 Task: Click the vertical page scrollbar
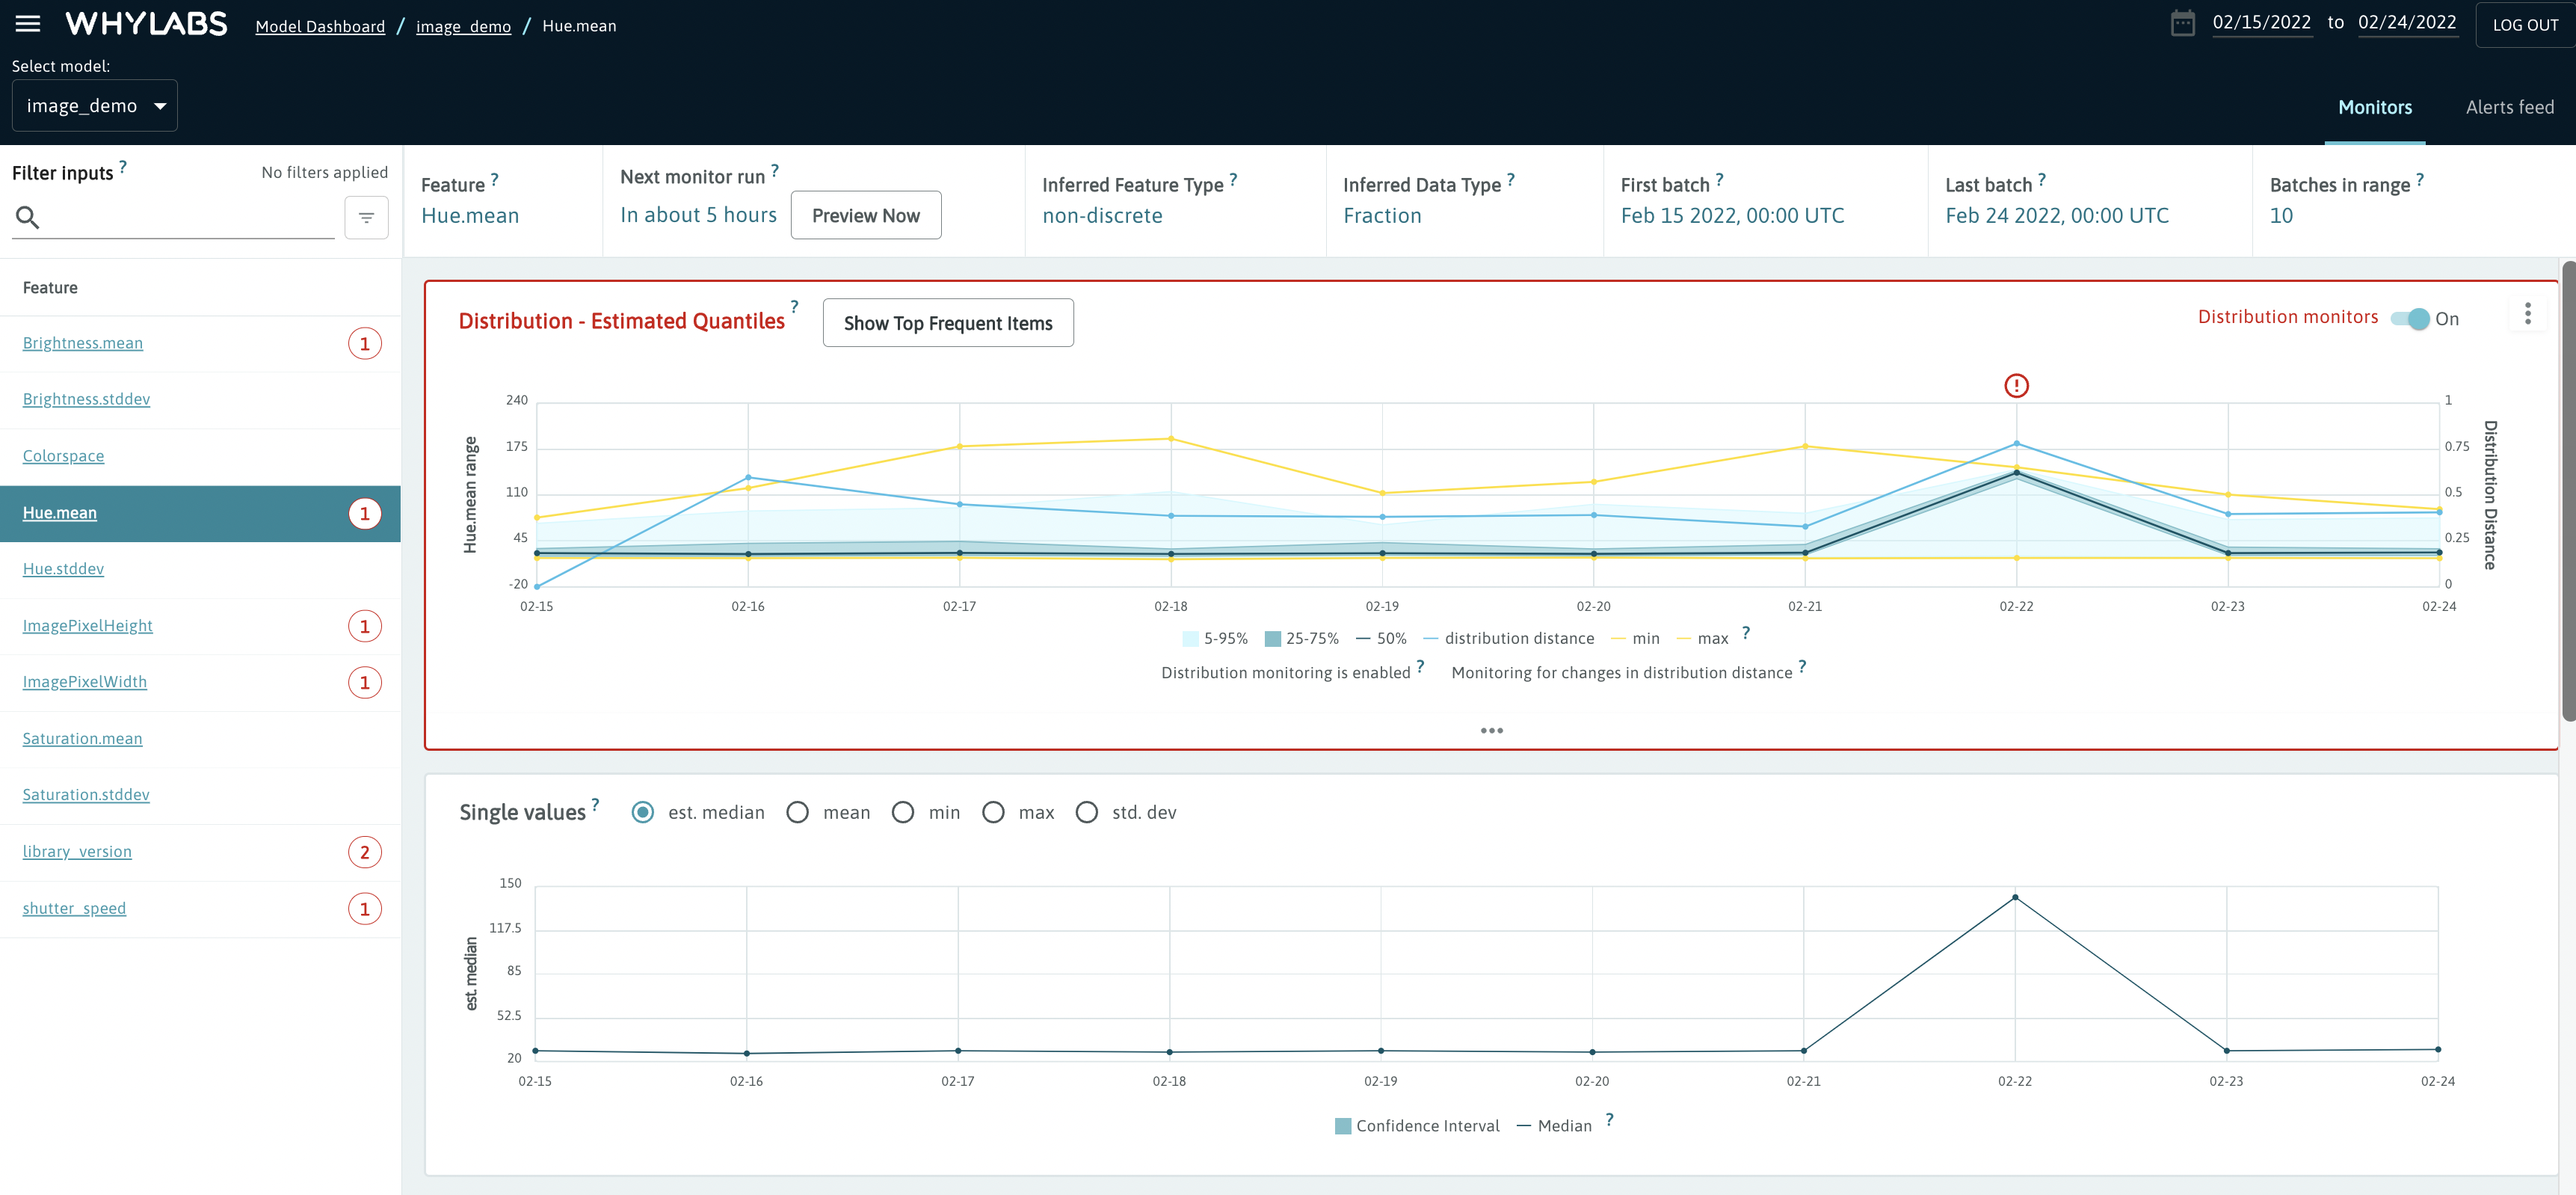pyautogui.click(x=2568, y=490)
